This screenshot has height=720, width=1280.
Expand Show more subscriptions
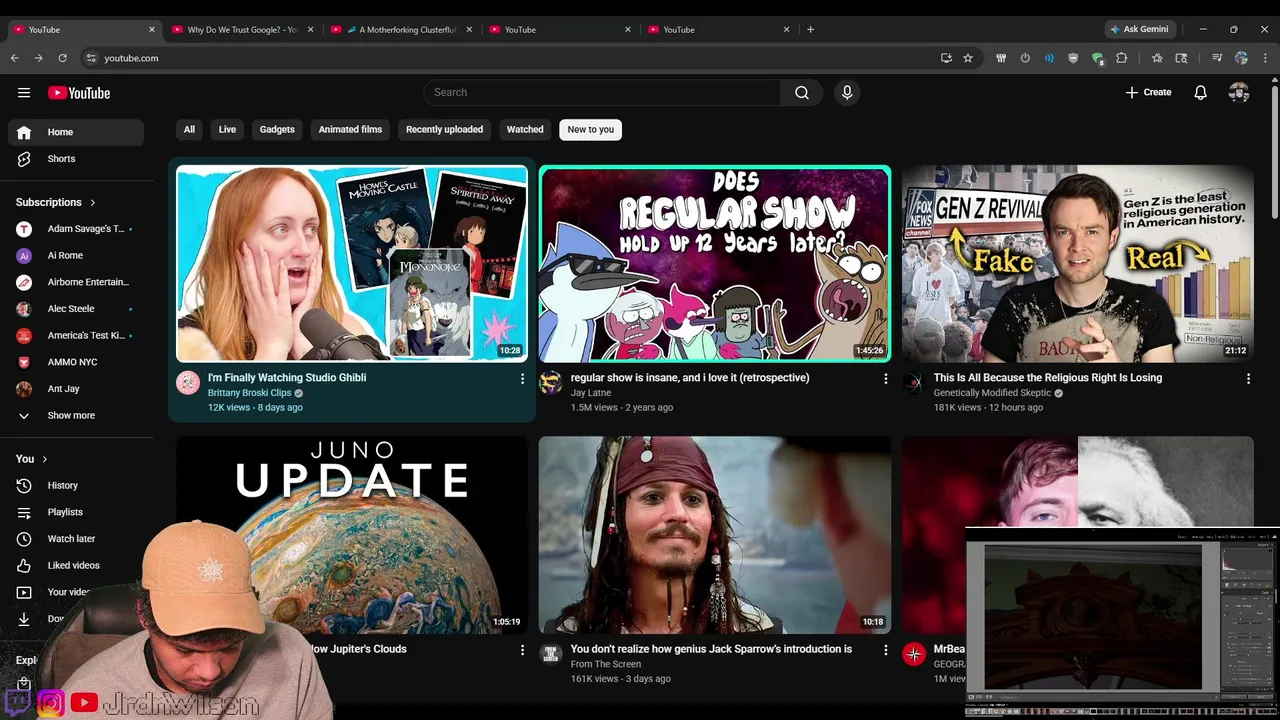click(72, 415)
